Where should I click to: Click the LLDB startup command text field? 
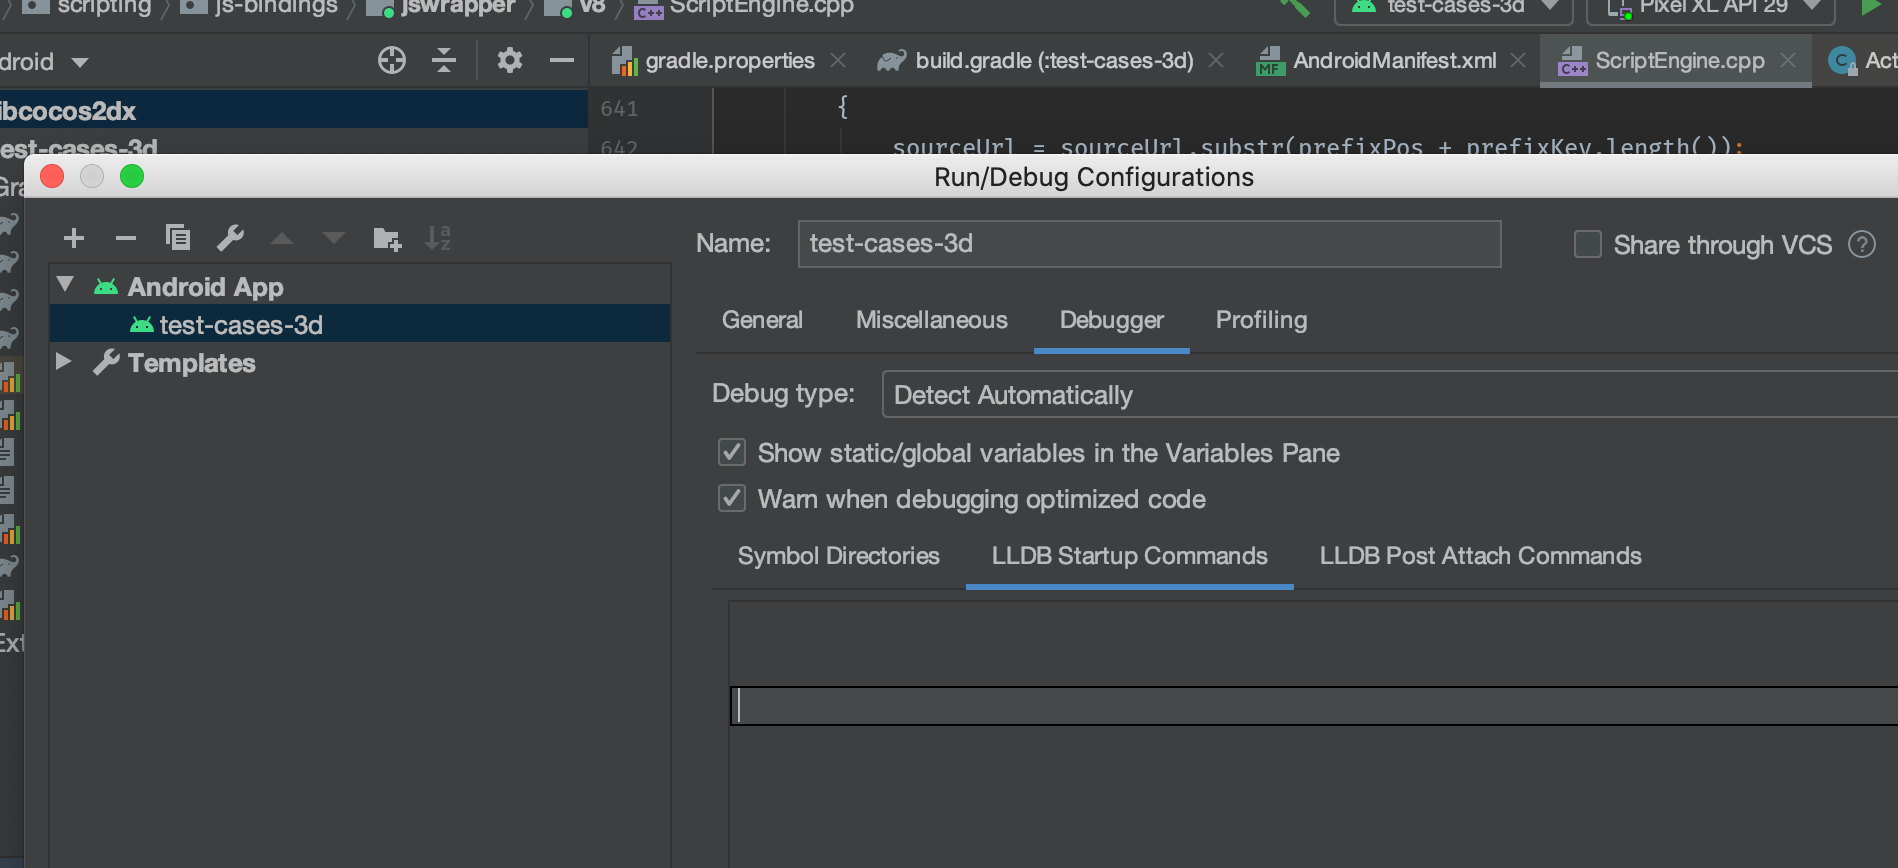[1314, 706]
